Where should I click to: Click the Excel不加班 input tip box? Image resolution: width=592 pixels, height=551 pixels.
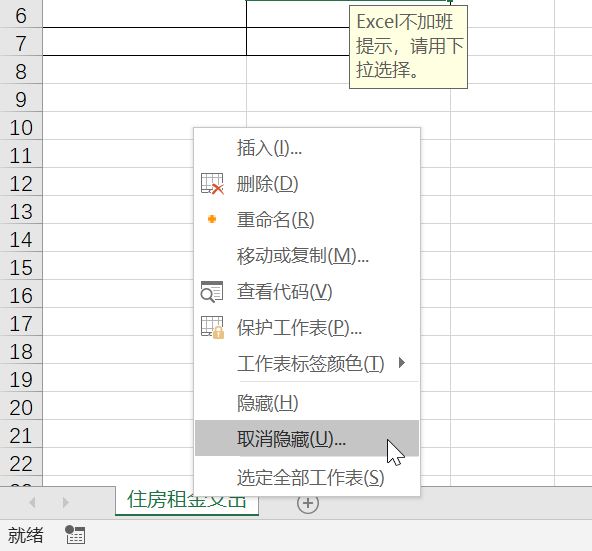point(409,47)
